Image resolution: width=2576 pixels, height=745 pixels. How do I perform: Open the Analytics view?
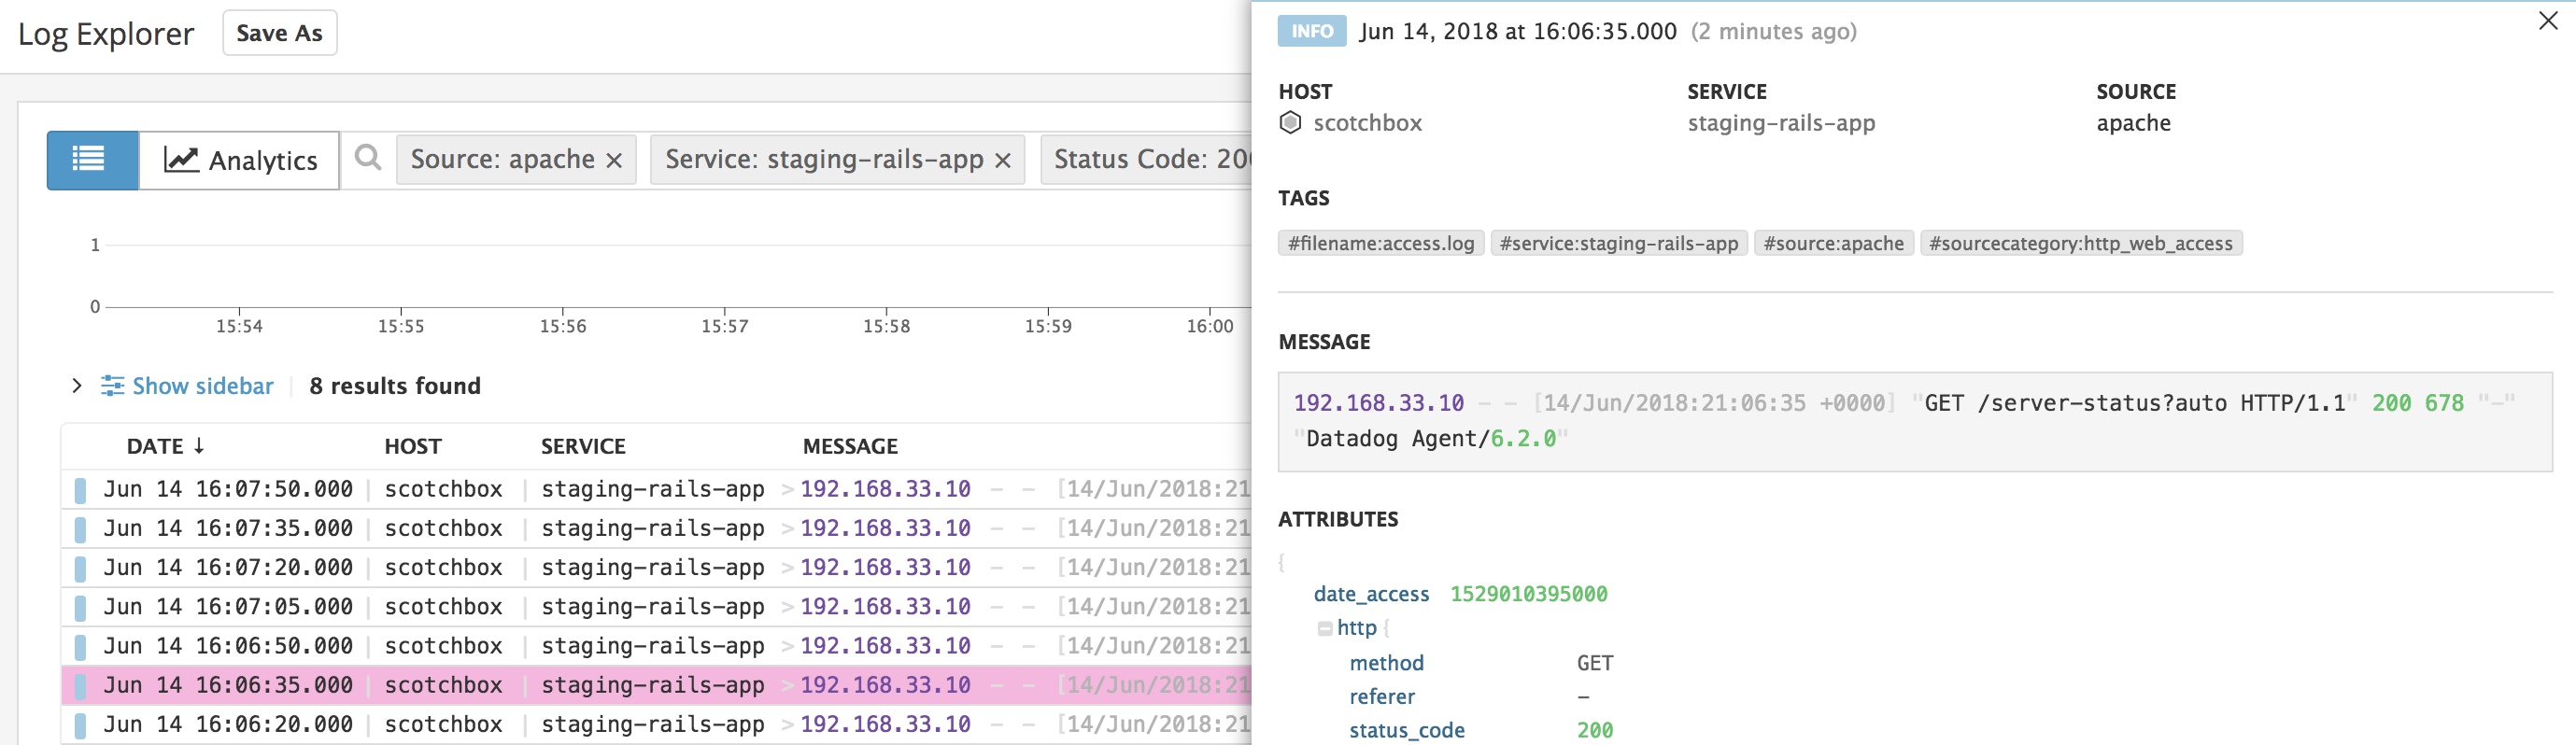point(240,160)
